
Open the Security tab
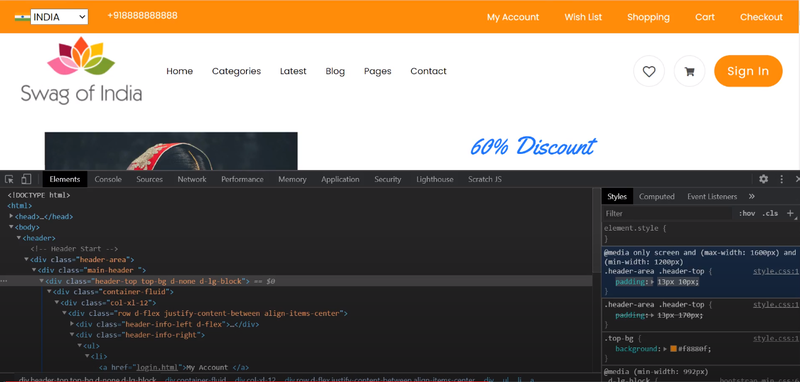pos(388,179)
